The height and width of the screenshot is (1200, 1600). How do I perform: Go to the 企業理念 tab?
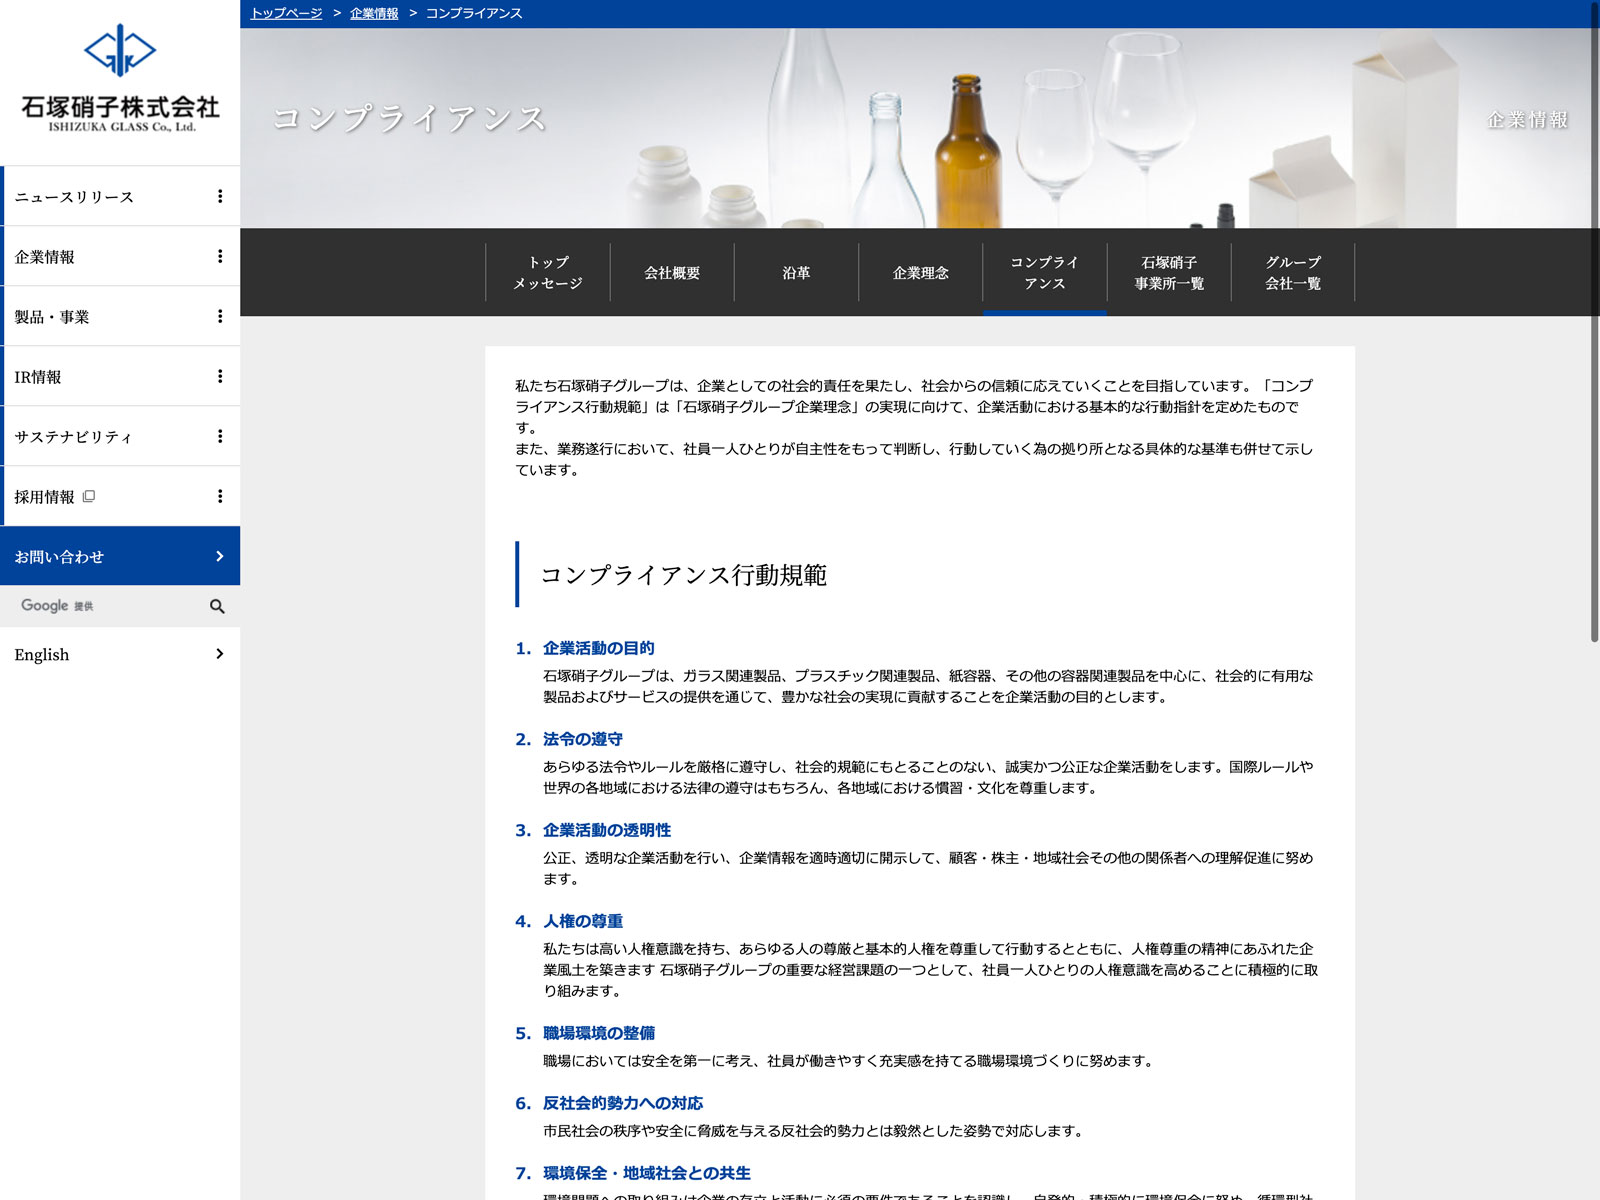920,272
